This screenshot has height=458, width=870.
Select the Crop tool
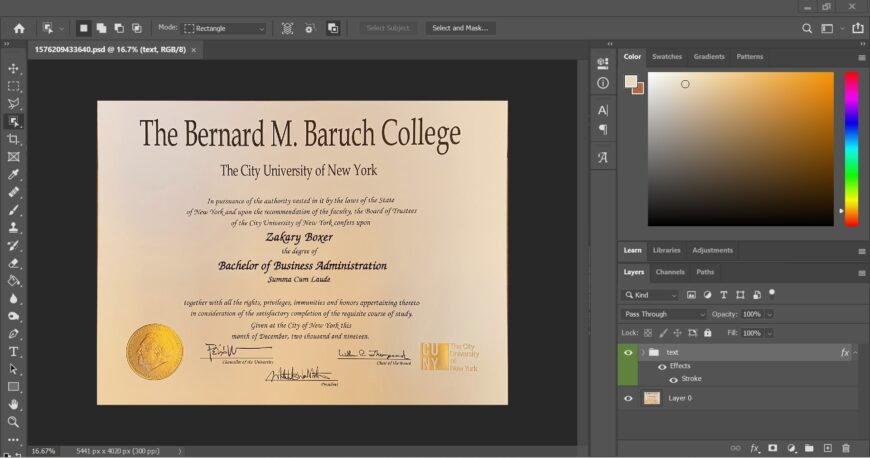[x=13, y=139]
